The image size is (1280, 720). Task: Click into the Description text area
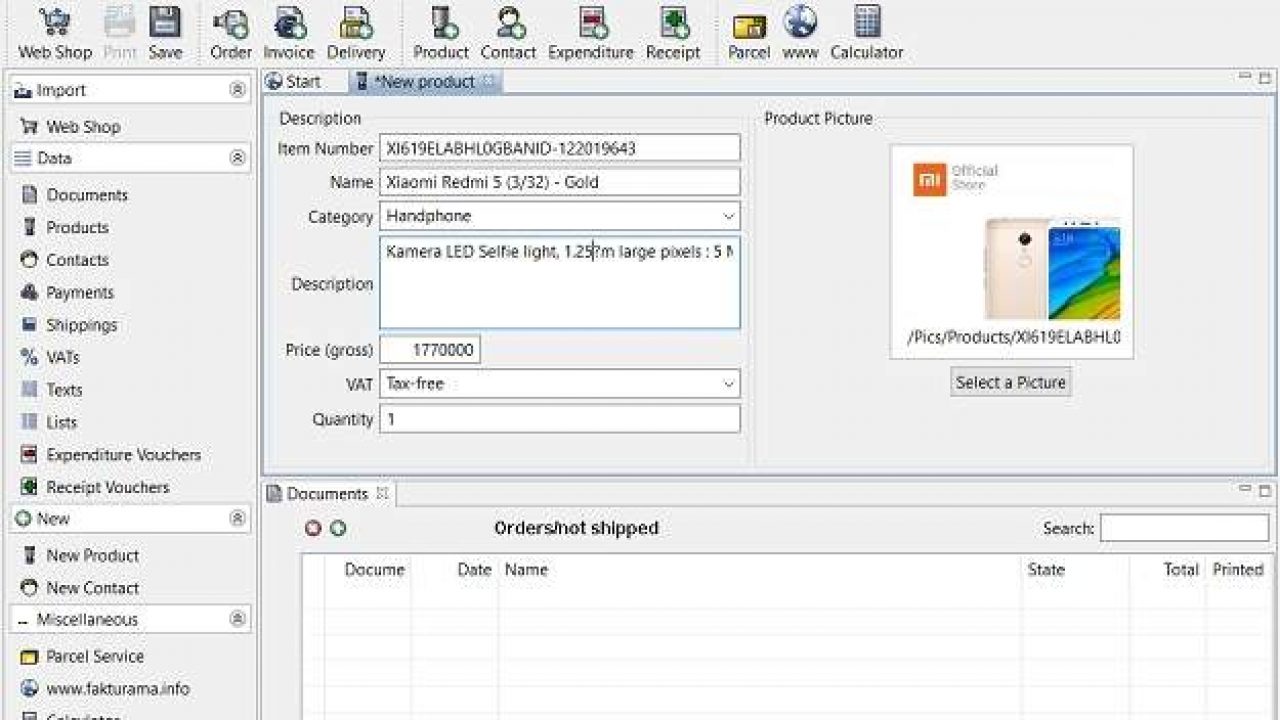(x=560, y=283)
